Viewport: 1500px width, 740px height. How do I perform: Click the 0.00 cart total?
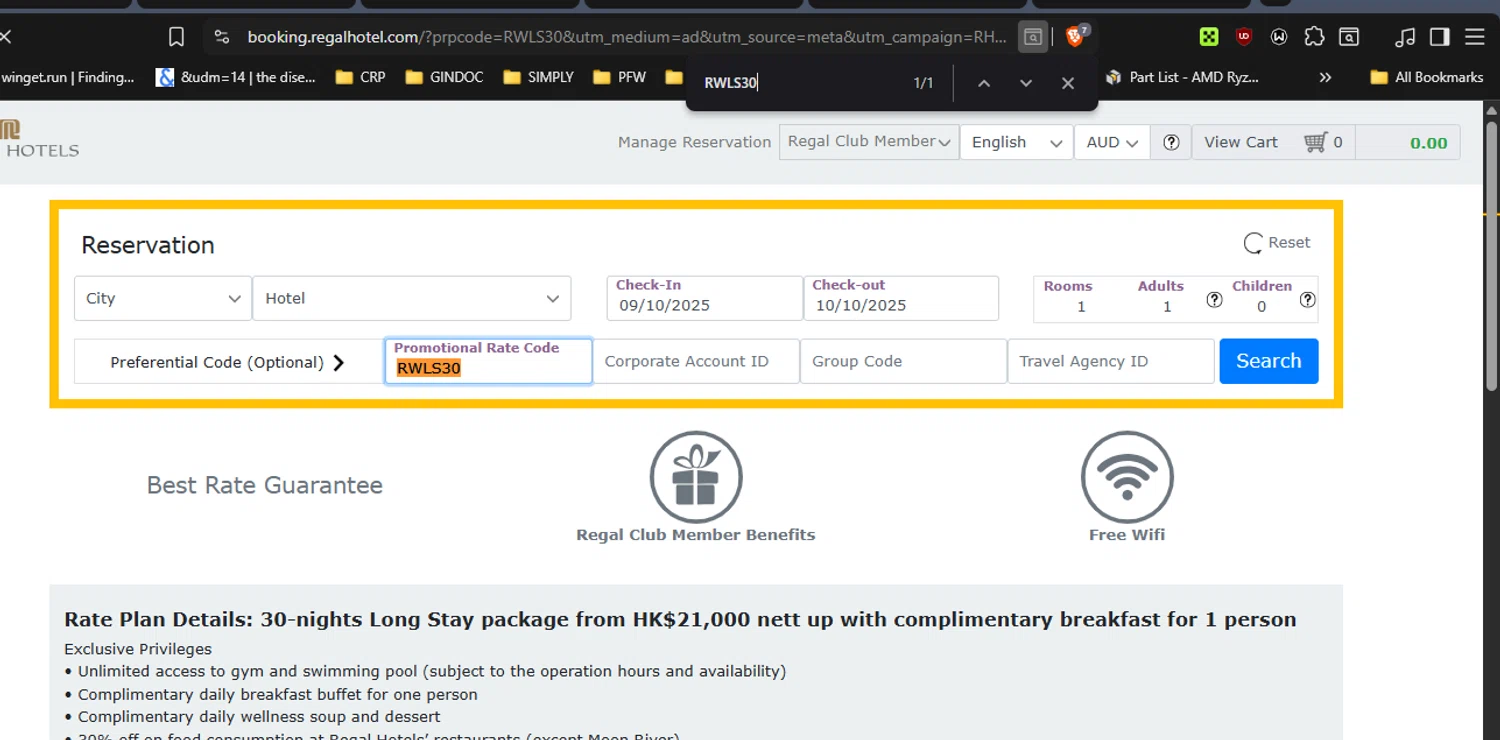pos(1428,143)
